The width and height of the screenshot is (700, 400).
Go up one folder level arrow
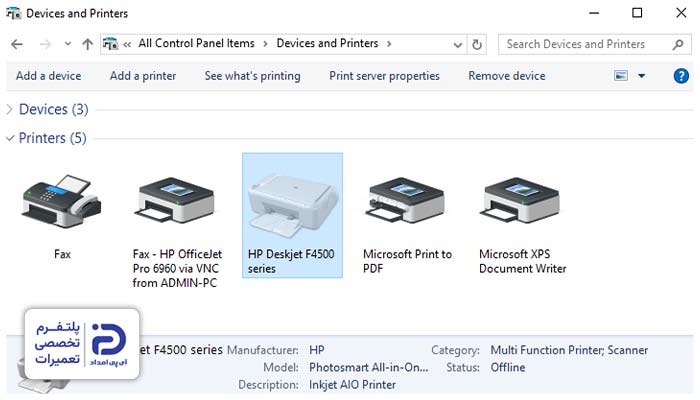[88, 44]
